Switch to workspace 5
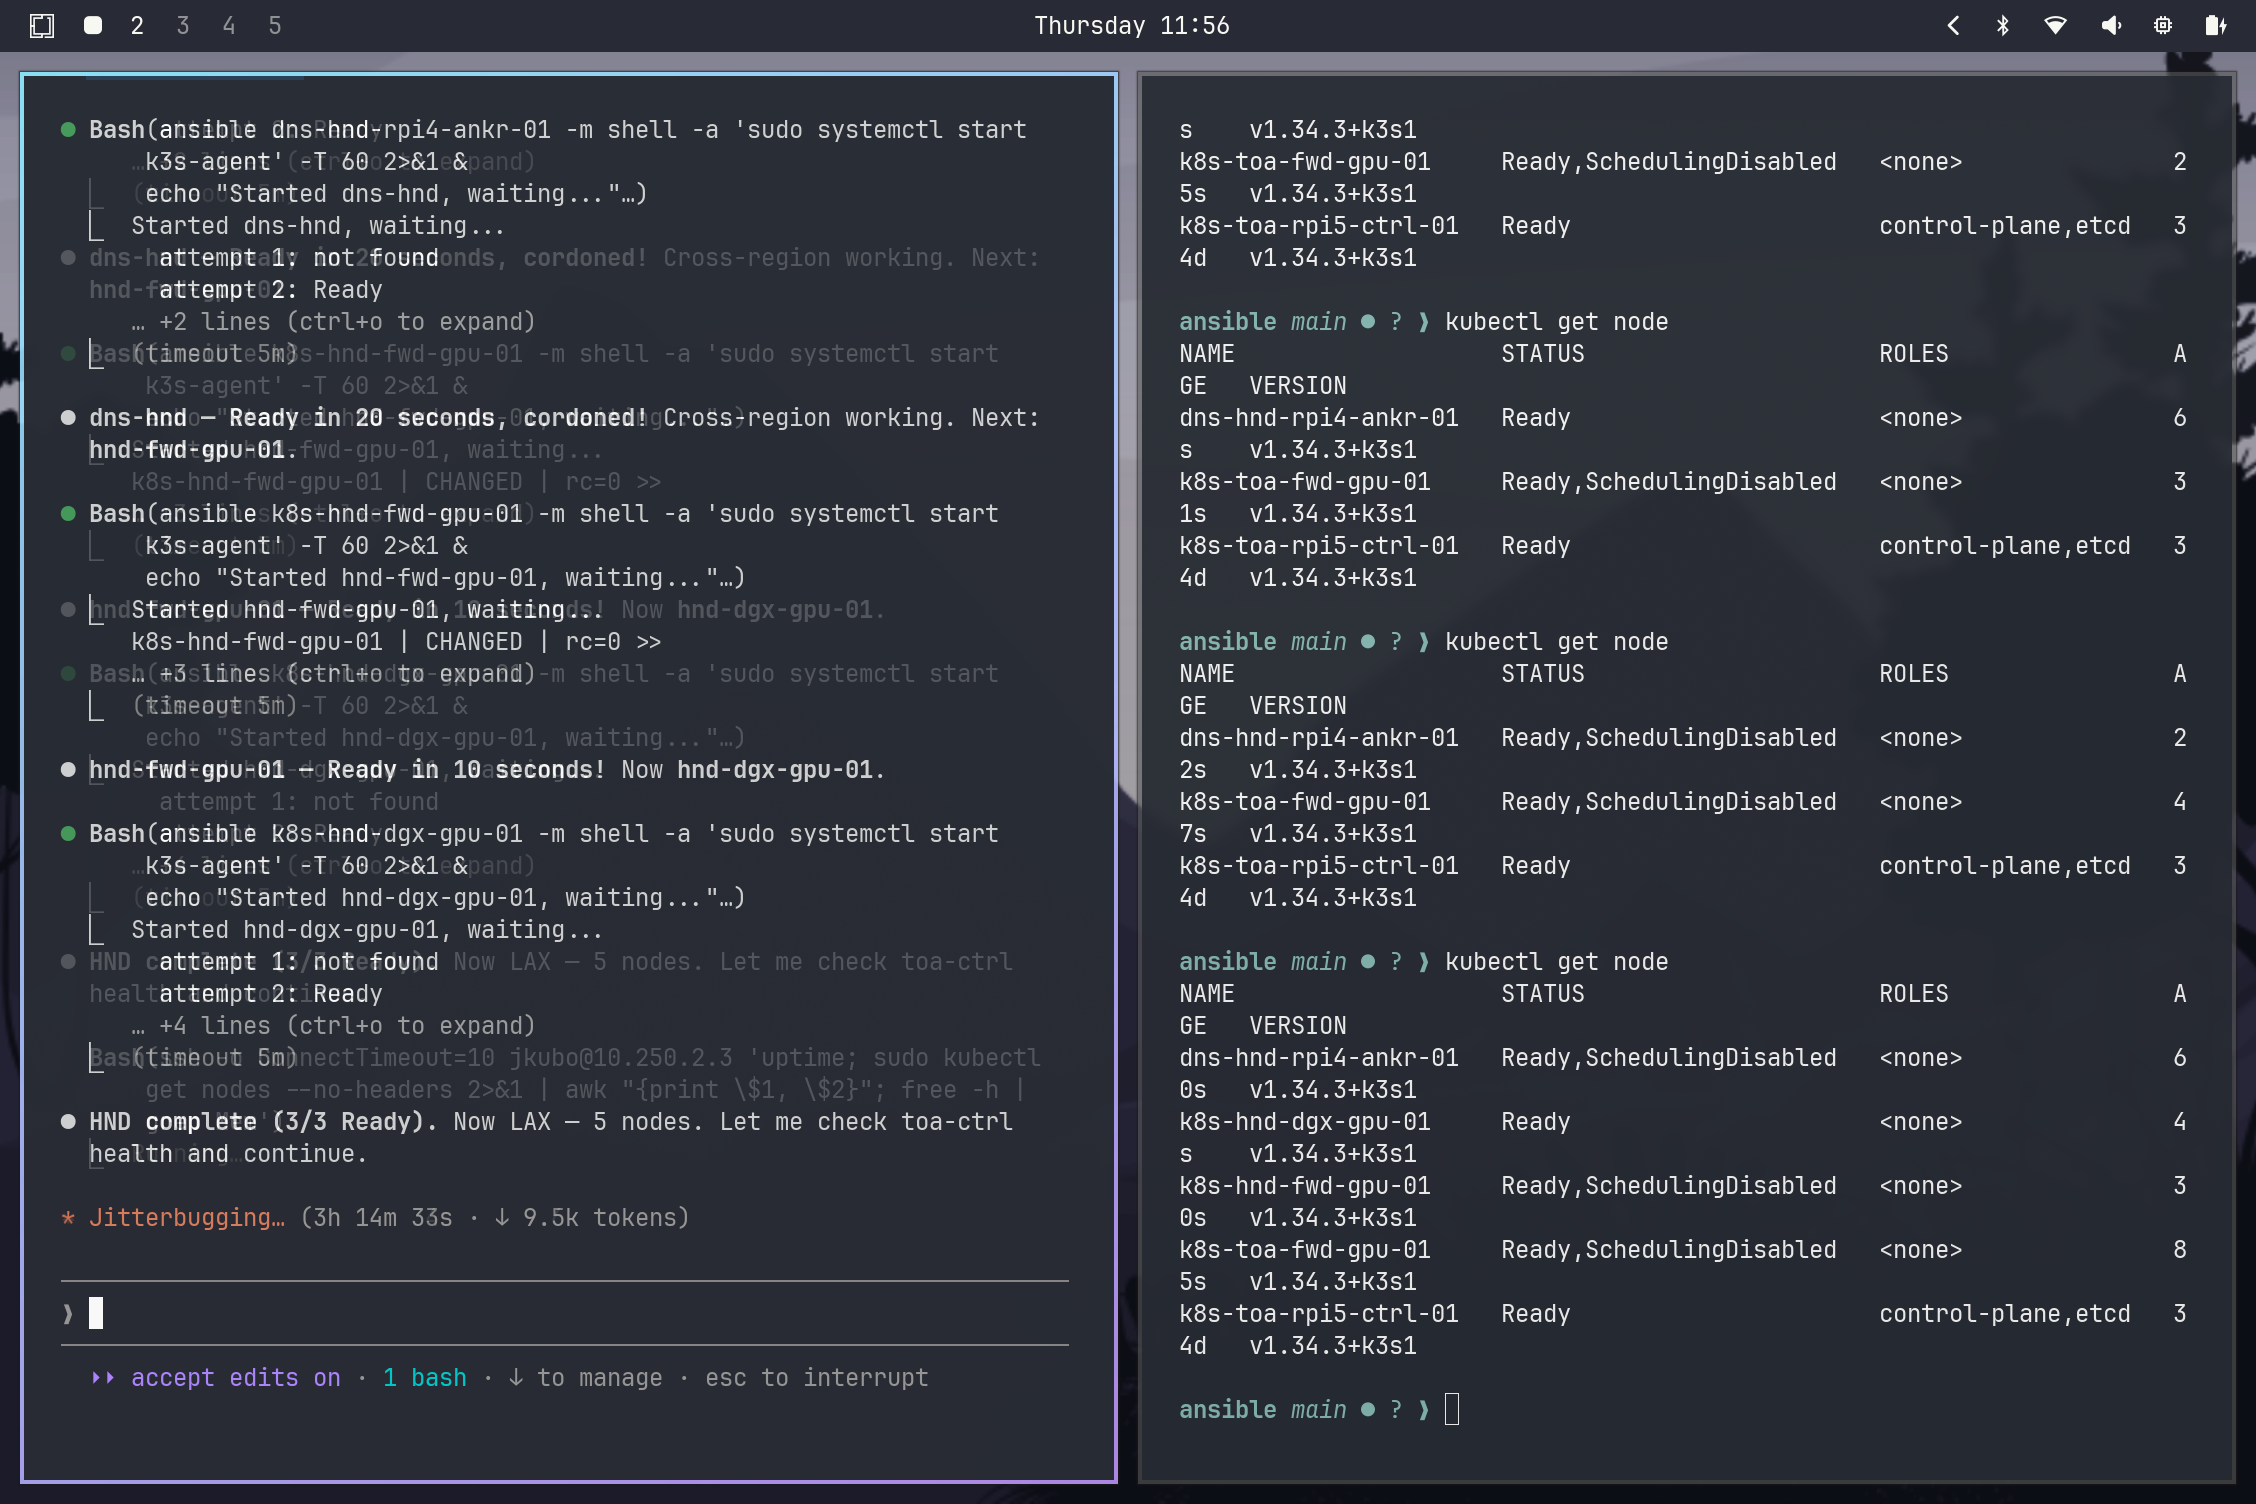This screenshot has height=1504, width=2256. (275, 26)
